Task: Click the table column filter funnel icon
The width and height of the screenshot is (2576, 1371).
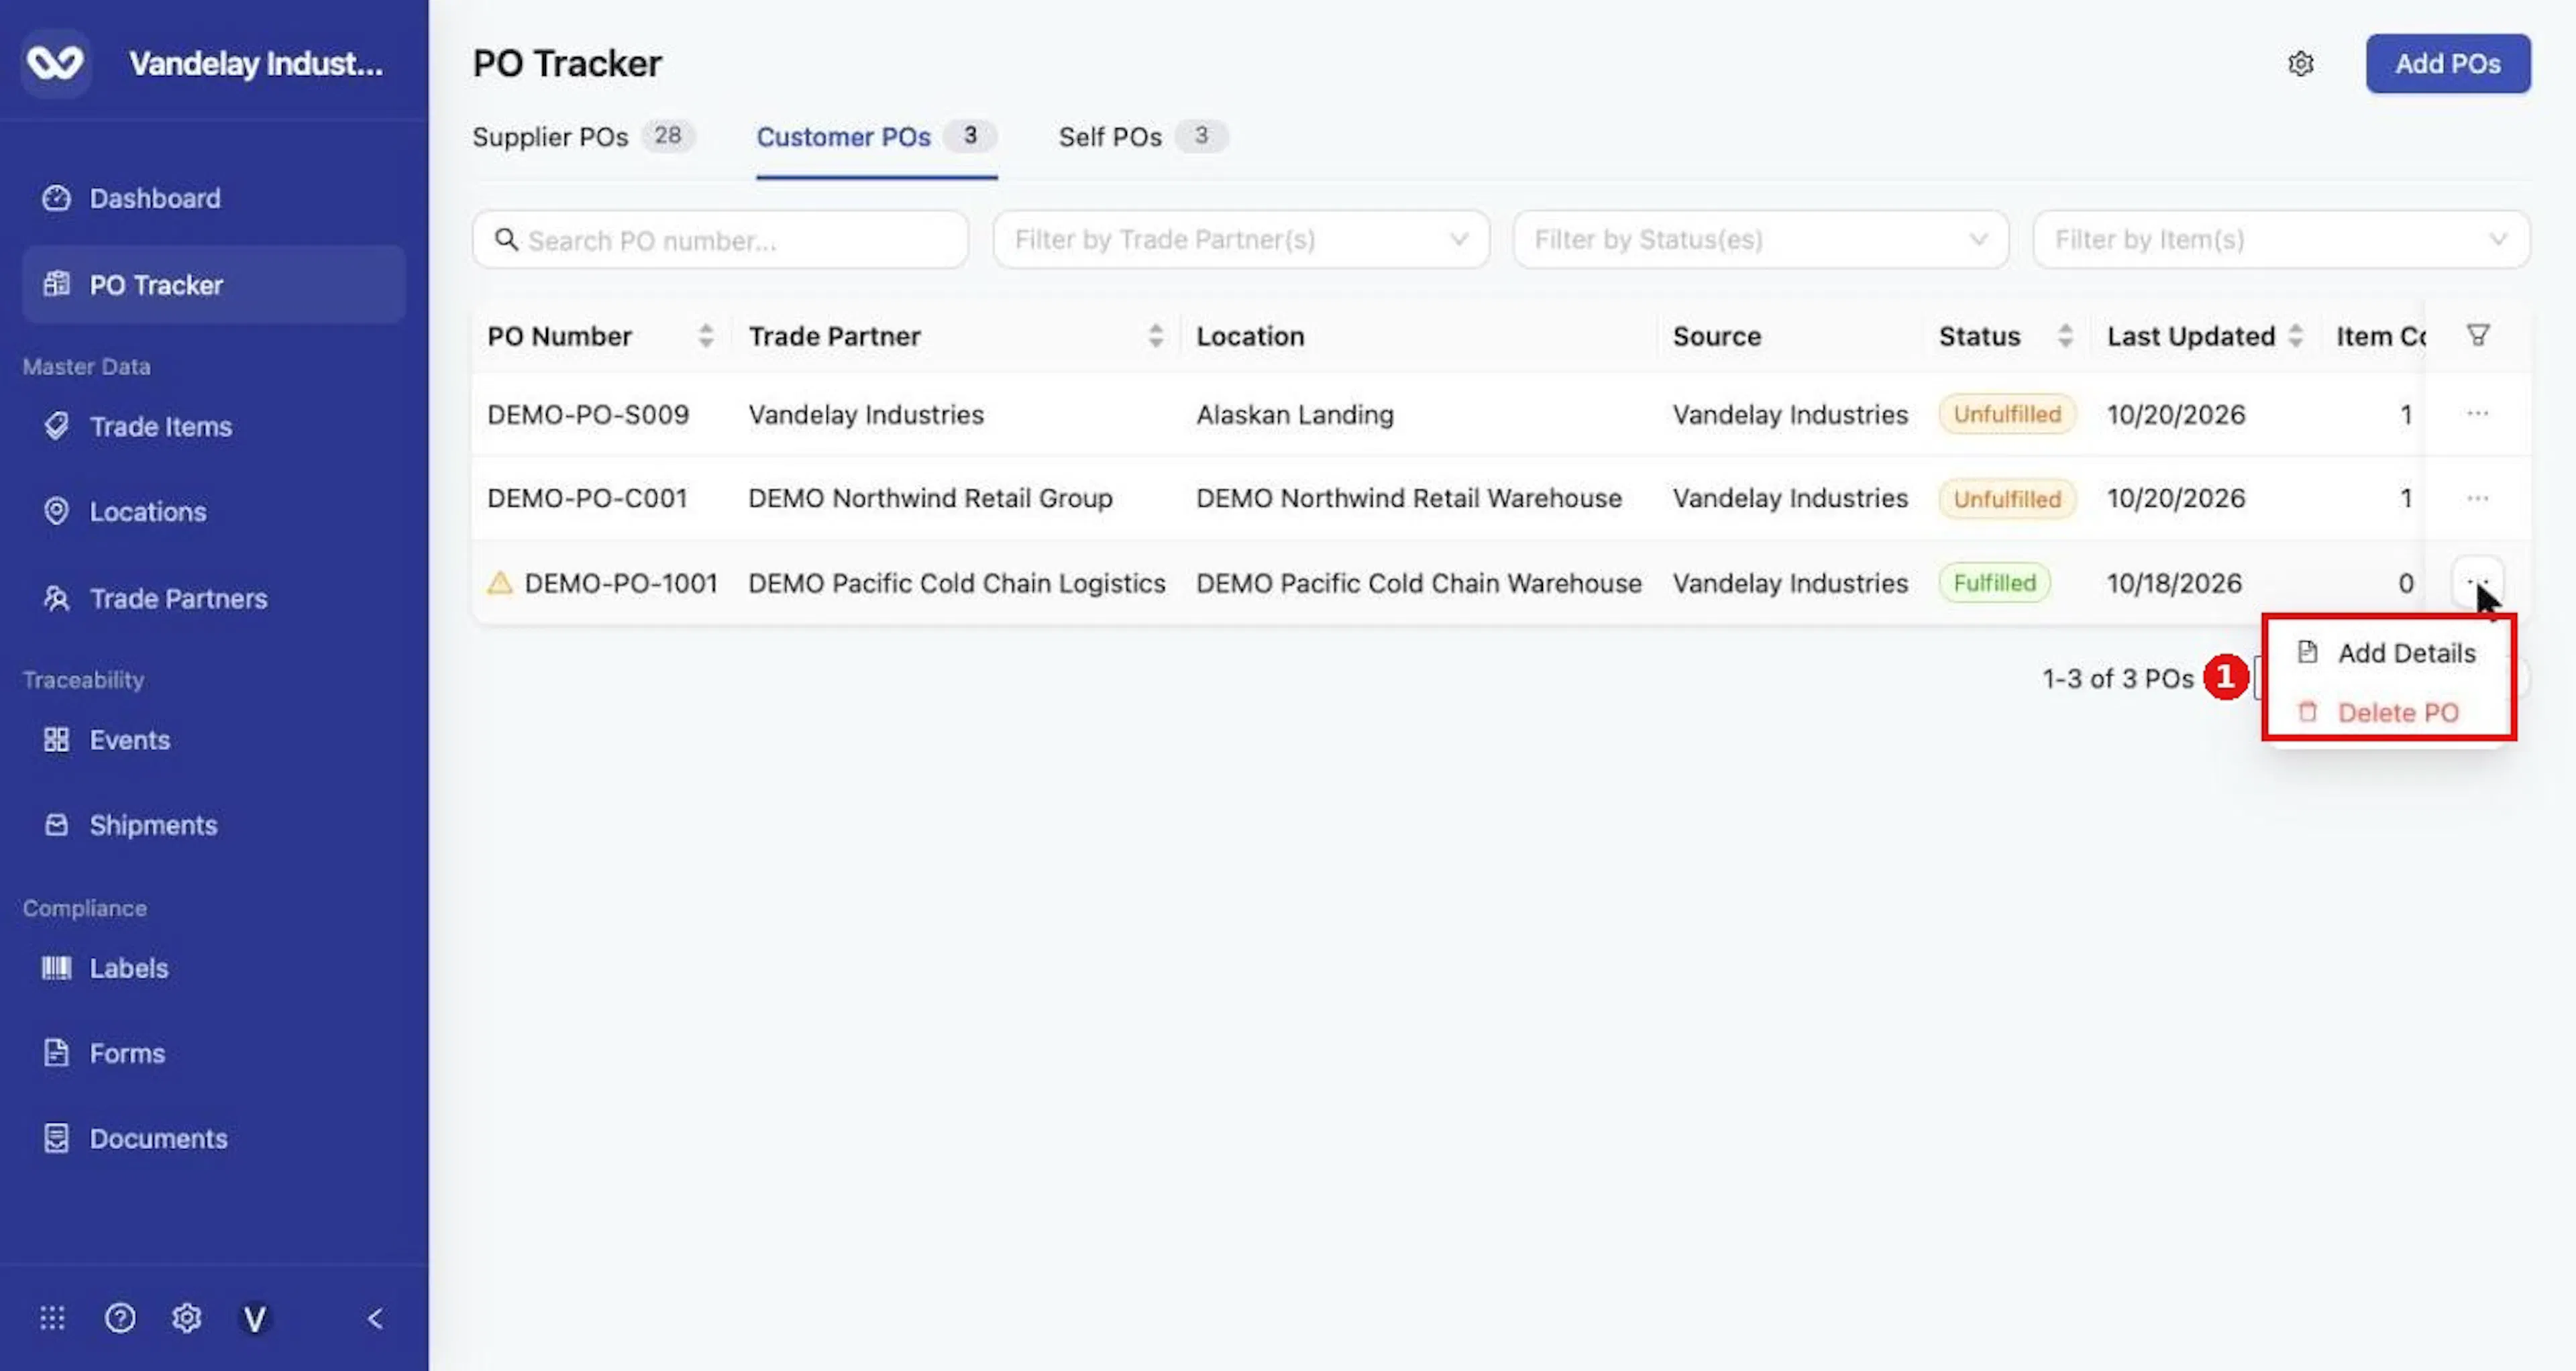Action: pyautogui.click(x=2478, y=335)
